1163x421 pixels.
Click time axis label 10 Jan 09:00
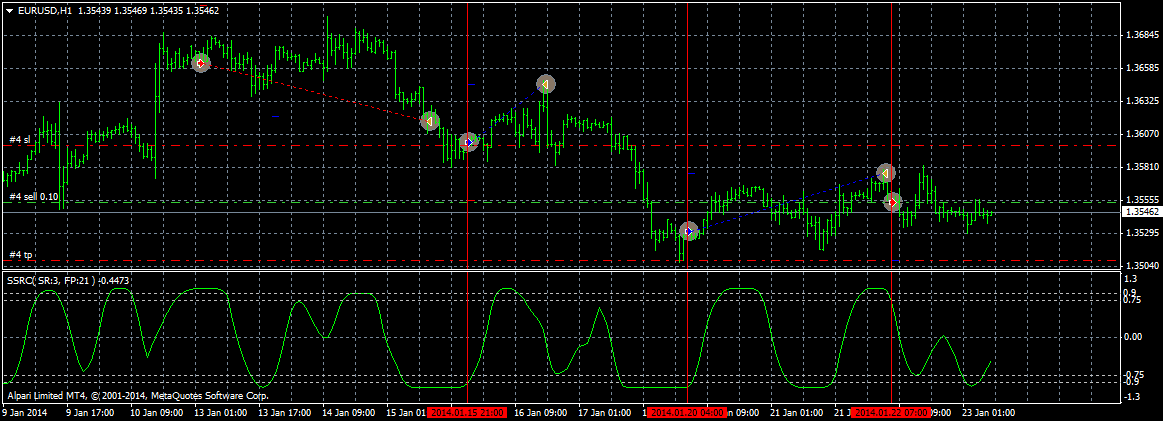coord(158,412)
